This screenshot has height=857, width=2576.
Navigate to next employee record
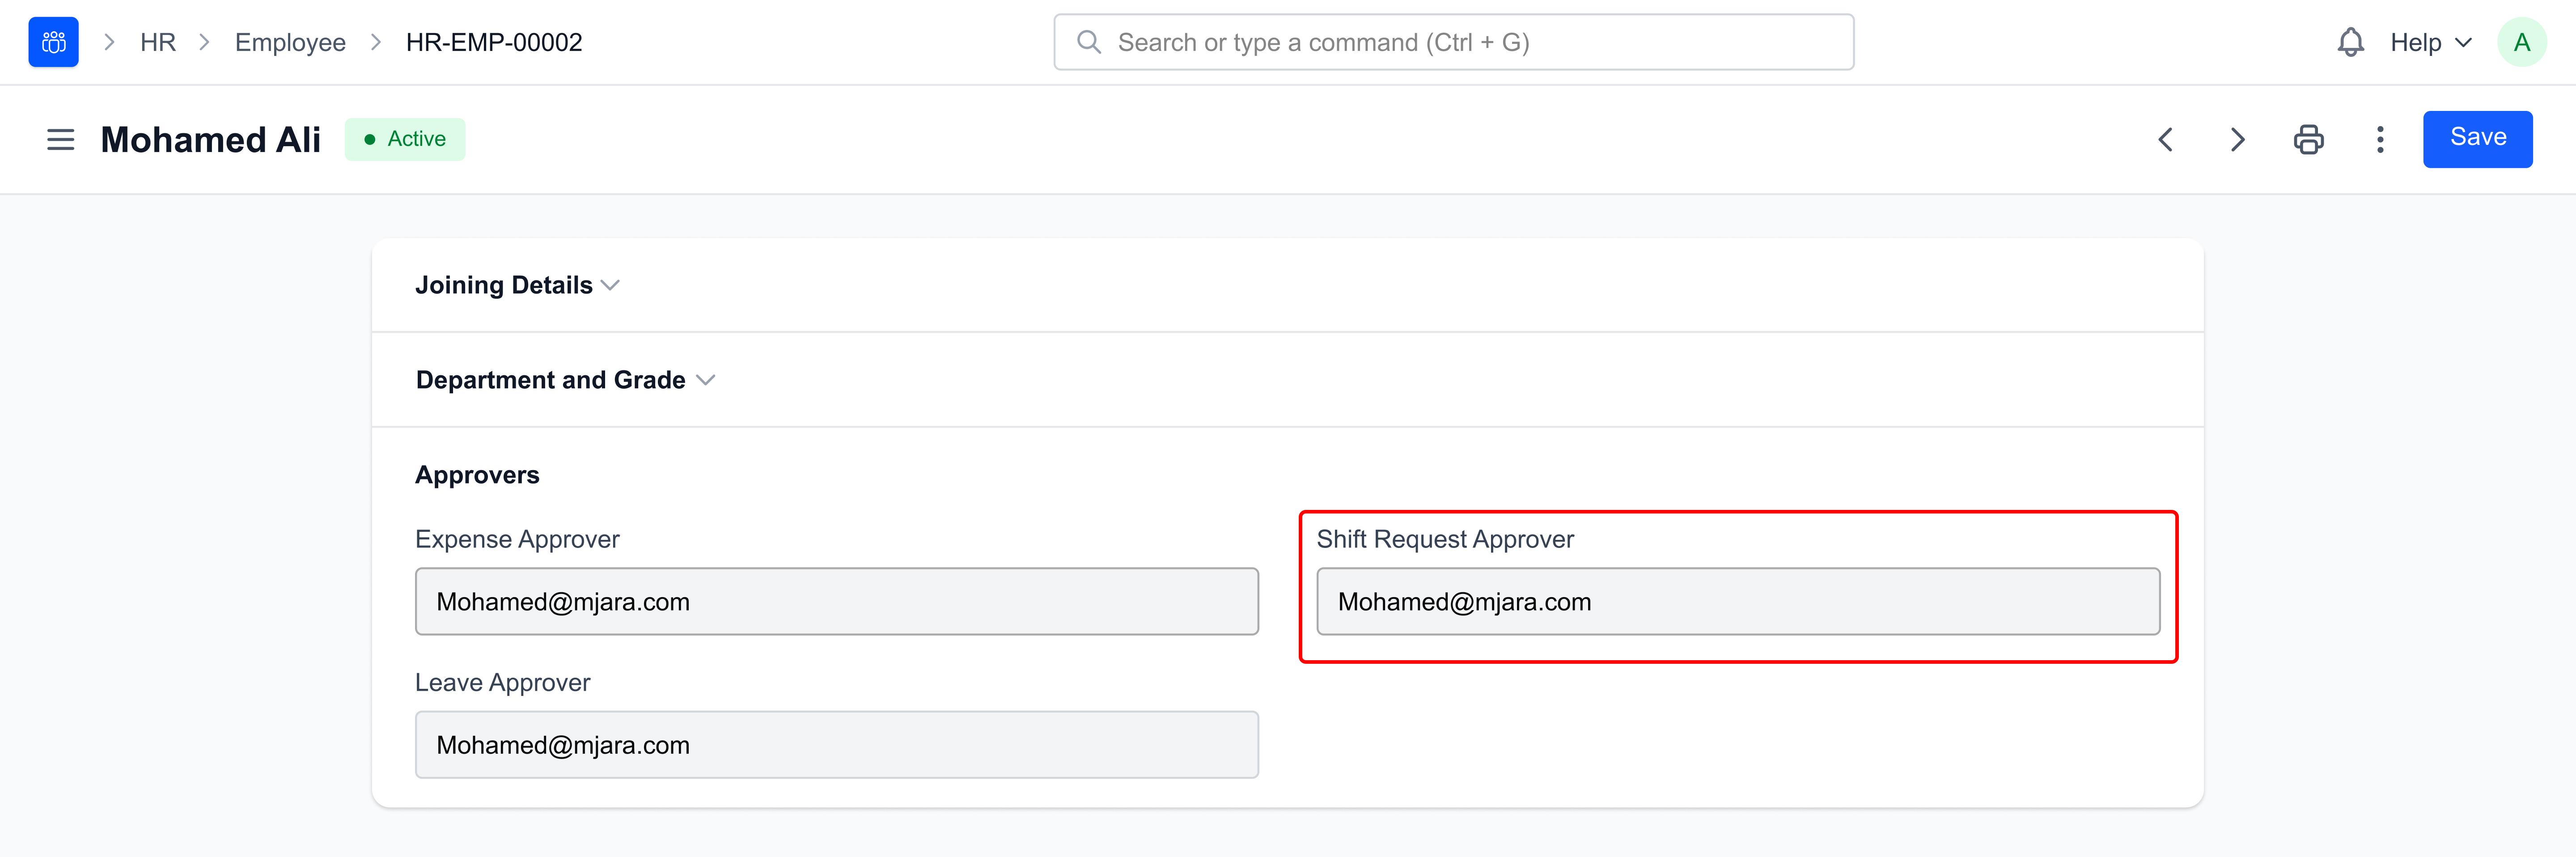pyautogui.click(x=2237, y=139)
